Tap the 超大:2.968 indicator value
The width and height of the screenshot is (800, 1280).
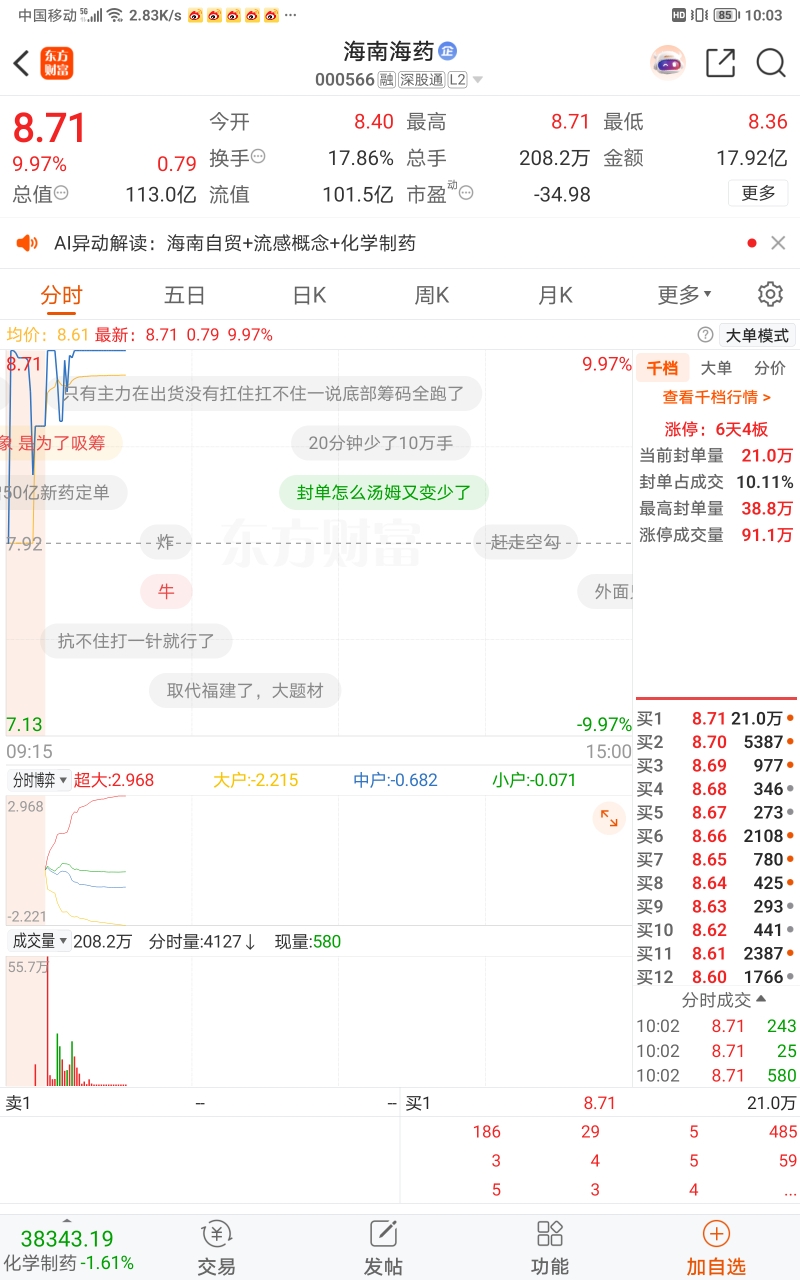click(x=114, y=780)
